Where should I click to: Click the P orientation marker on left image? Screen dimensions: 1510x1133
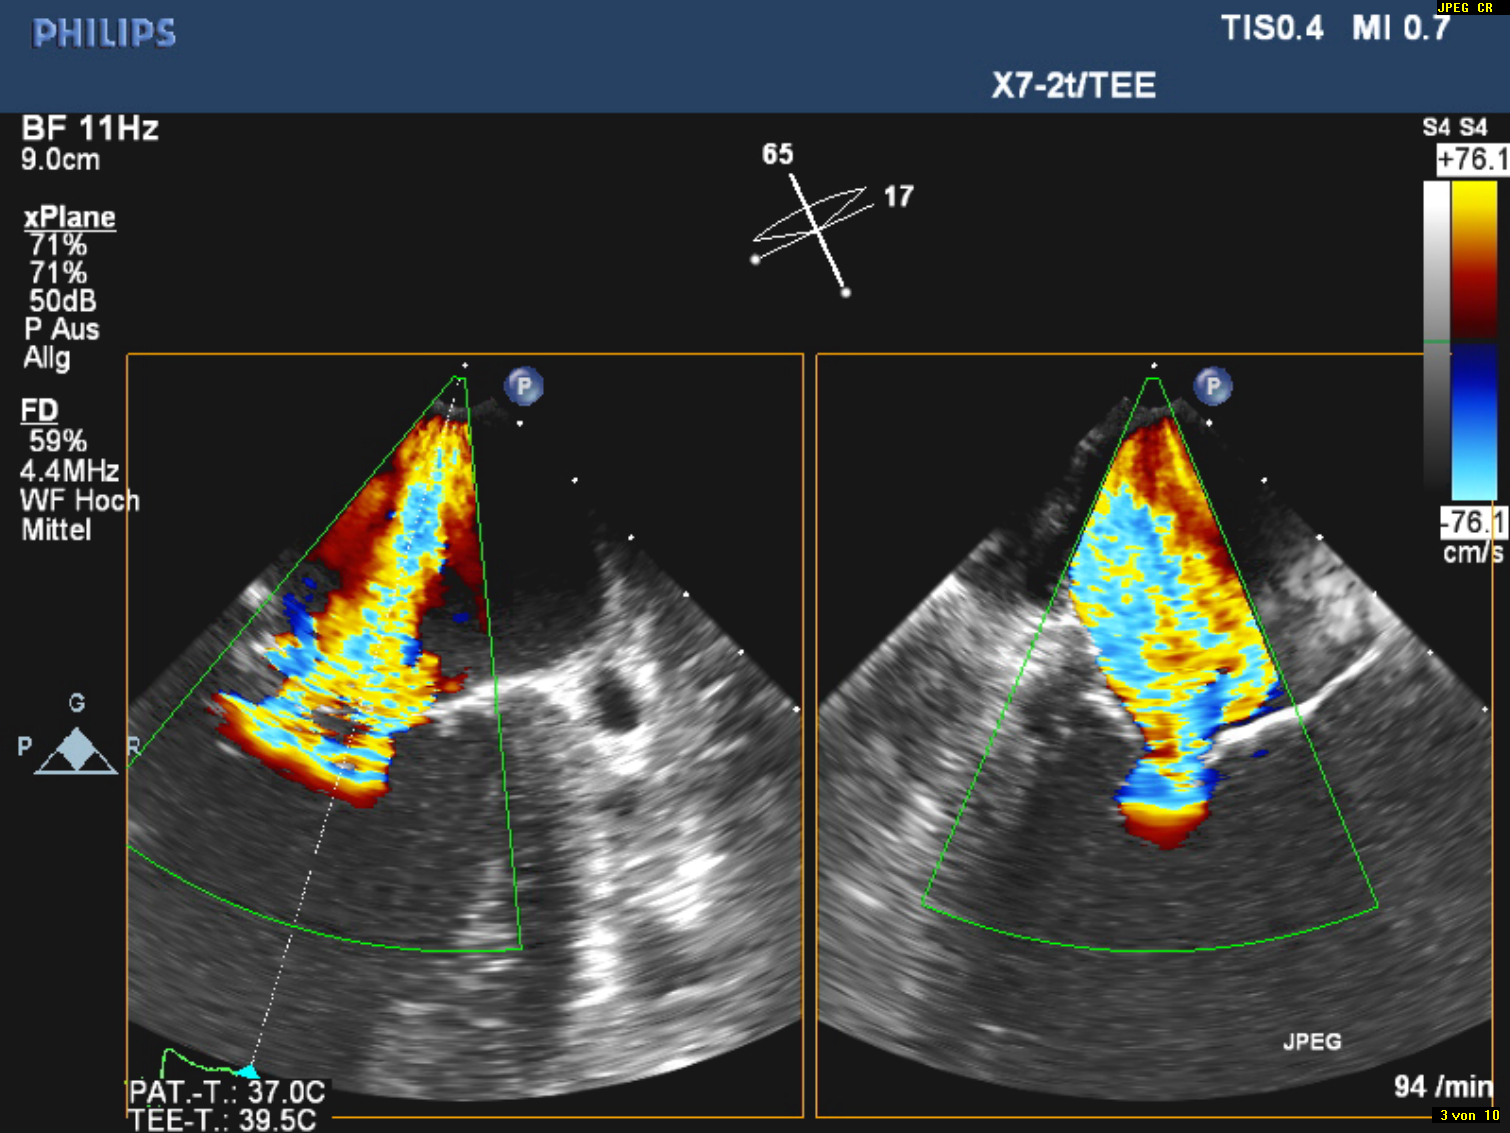tap(524, 386)
